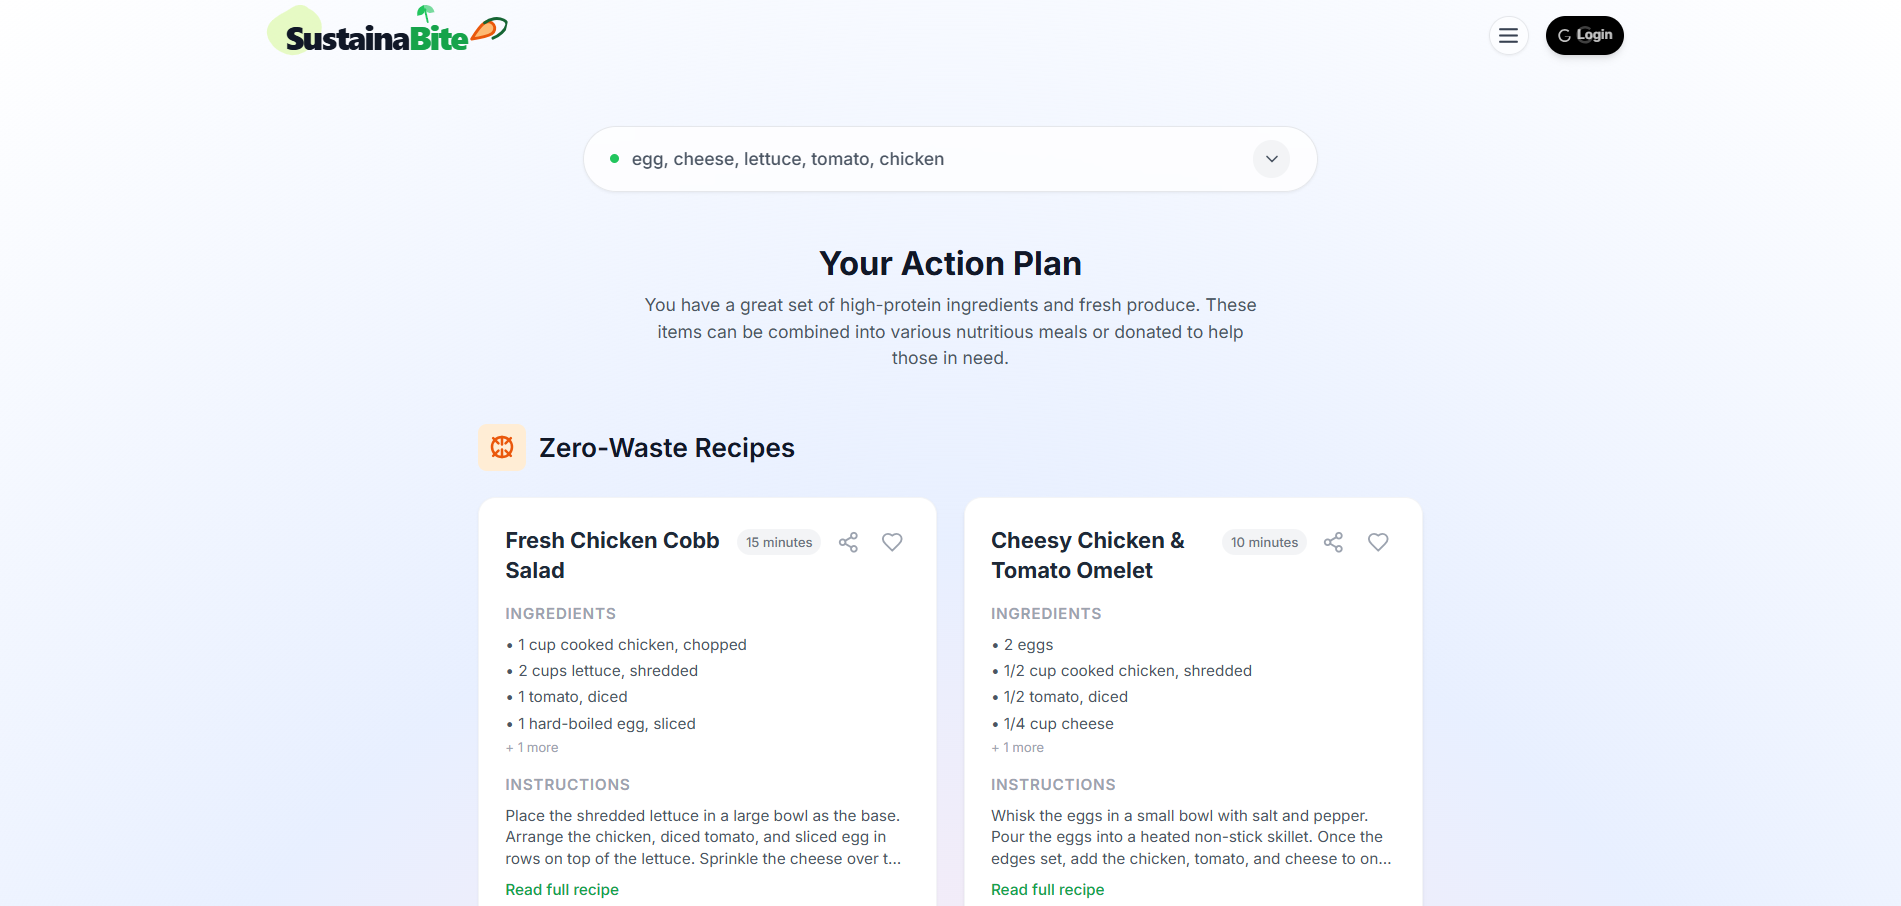1901x906 pixels.
Task: Open the hamburger navigation menu
Action: pos(1509,35)
